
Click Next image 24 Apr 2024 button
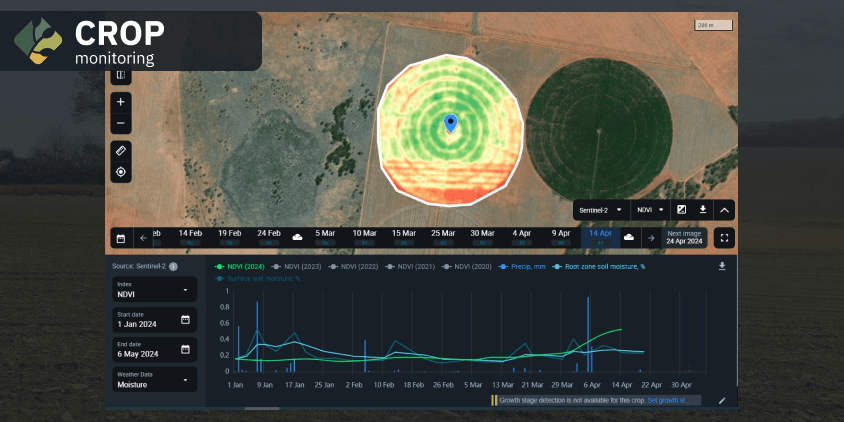(684, 237)
